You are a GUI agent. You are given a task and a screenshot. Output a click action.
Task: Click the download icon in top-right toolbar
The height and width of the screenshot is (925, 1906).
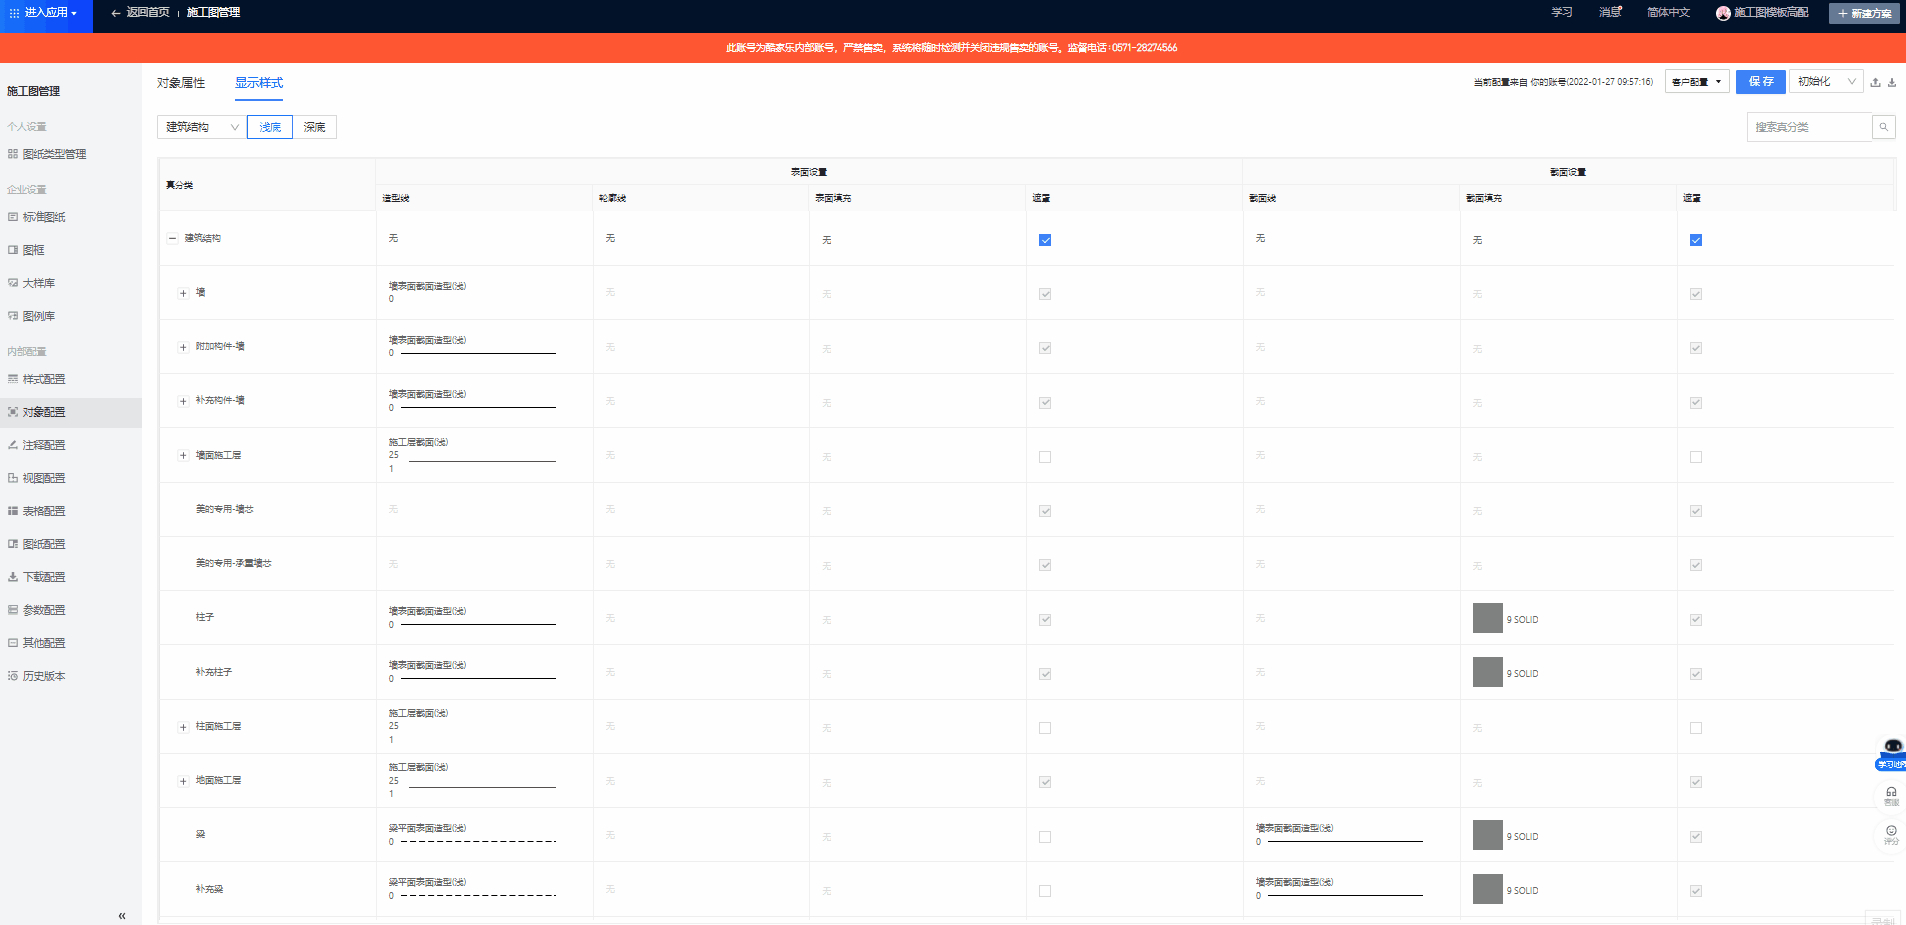click(1892, 83)
